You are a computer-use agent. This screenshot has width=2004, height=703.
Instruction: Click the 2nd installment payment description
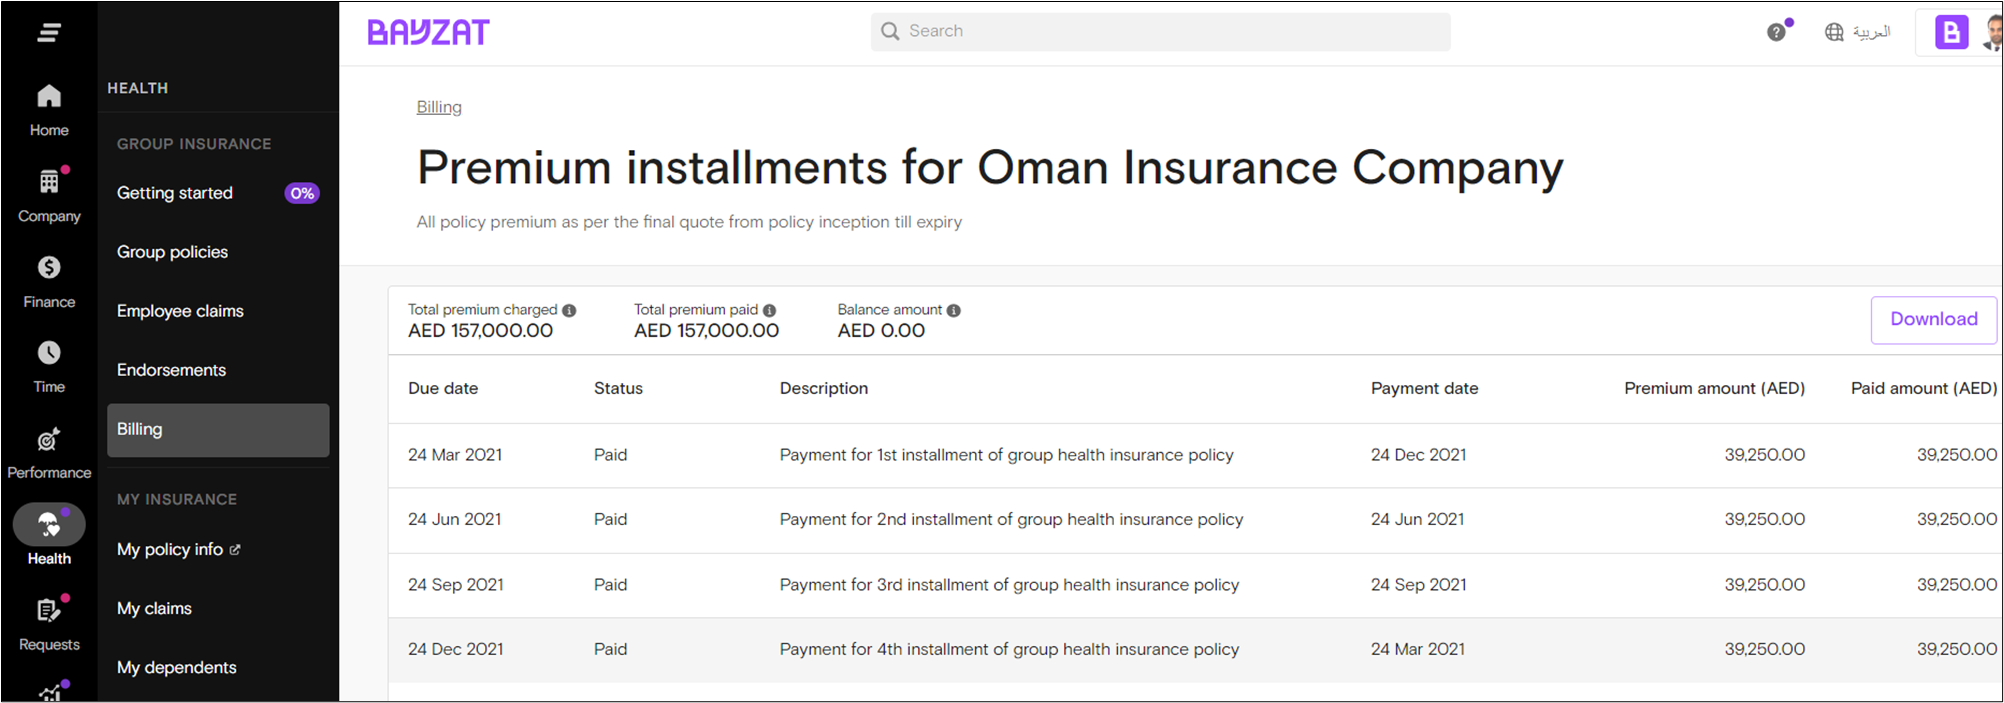(x=1011, y=520)
